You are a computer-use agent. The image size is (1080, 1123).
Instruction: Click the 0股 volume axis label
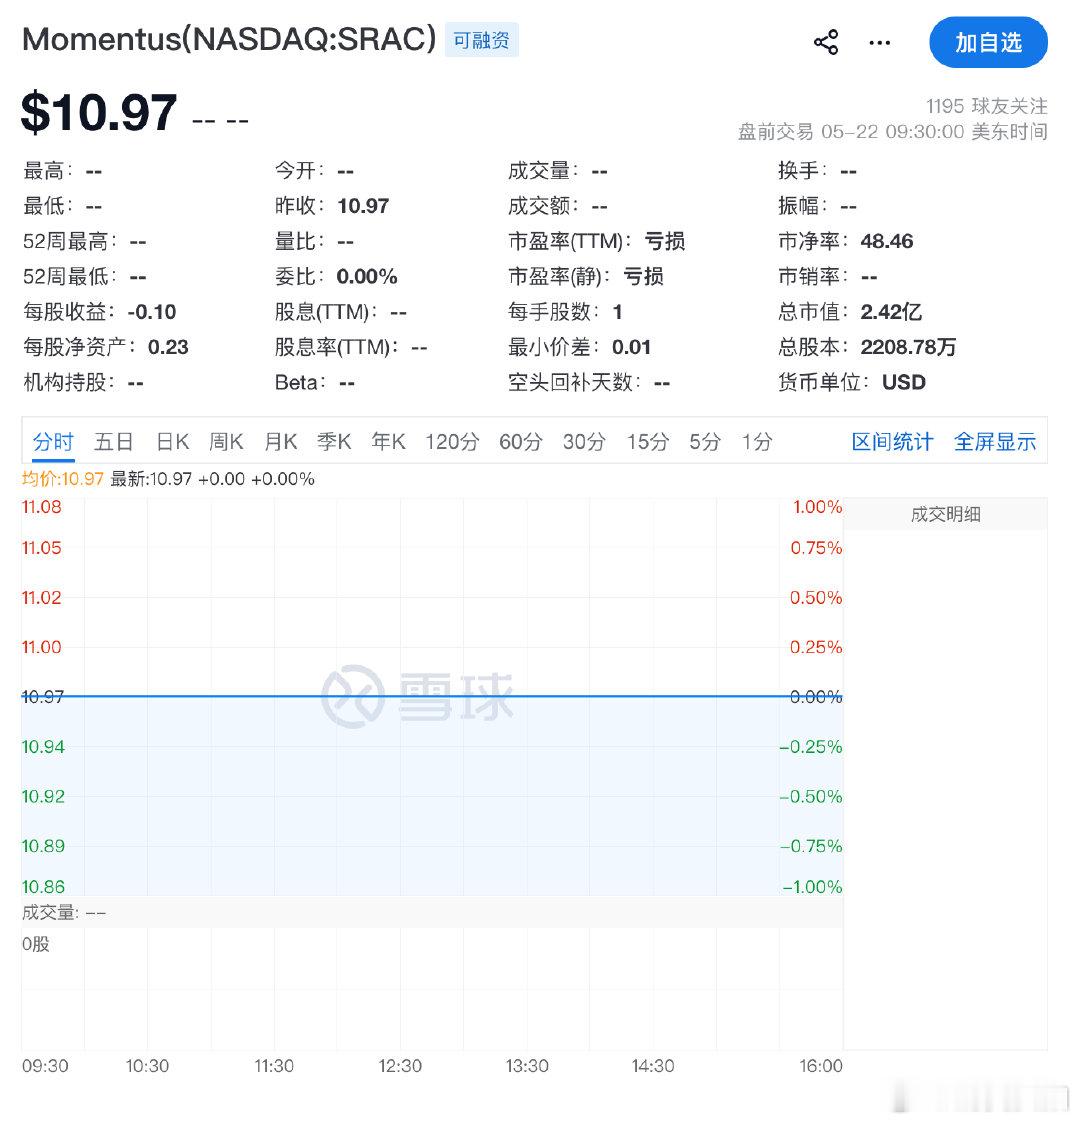36,945
